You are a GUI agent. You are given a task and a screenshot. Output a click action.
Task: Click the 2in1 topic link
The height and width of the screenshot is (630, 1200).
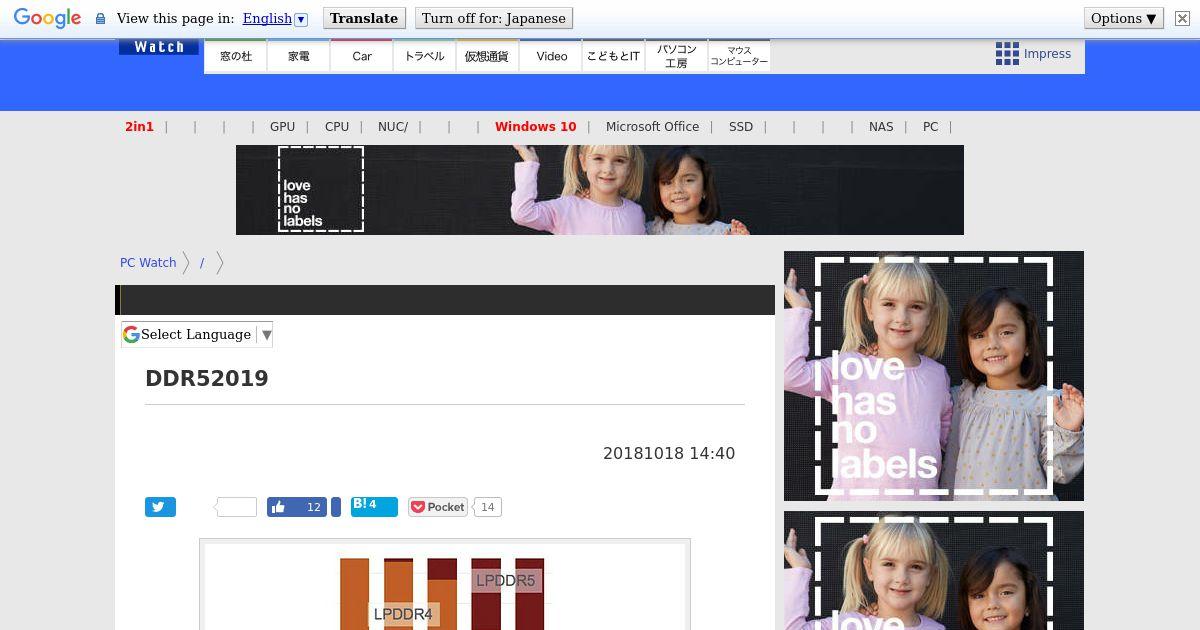pyautogui.click(x=139, y=127)
